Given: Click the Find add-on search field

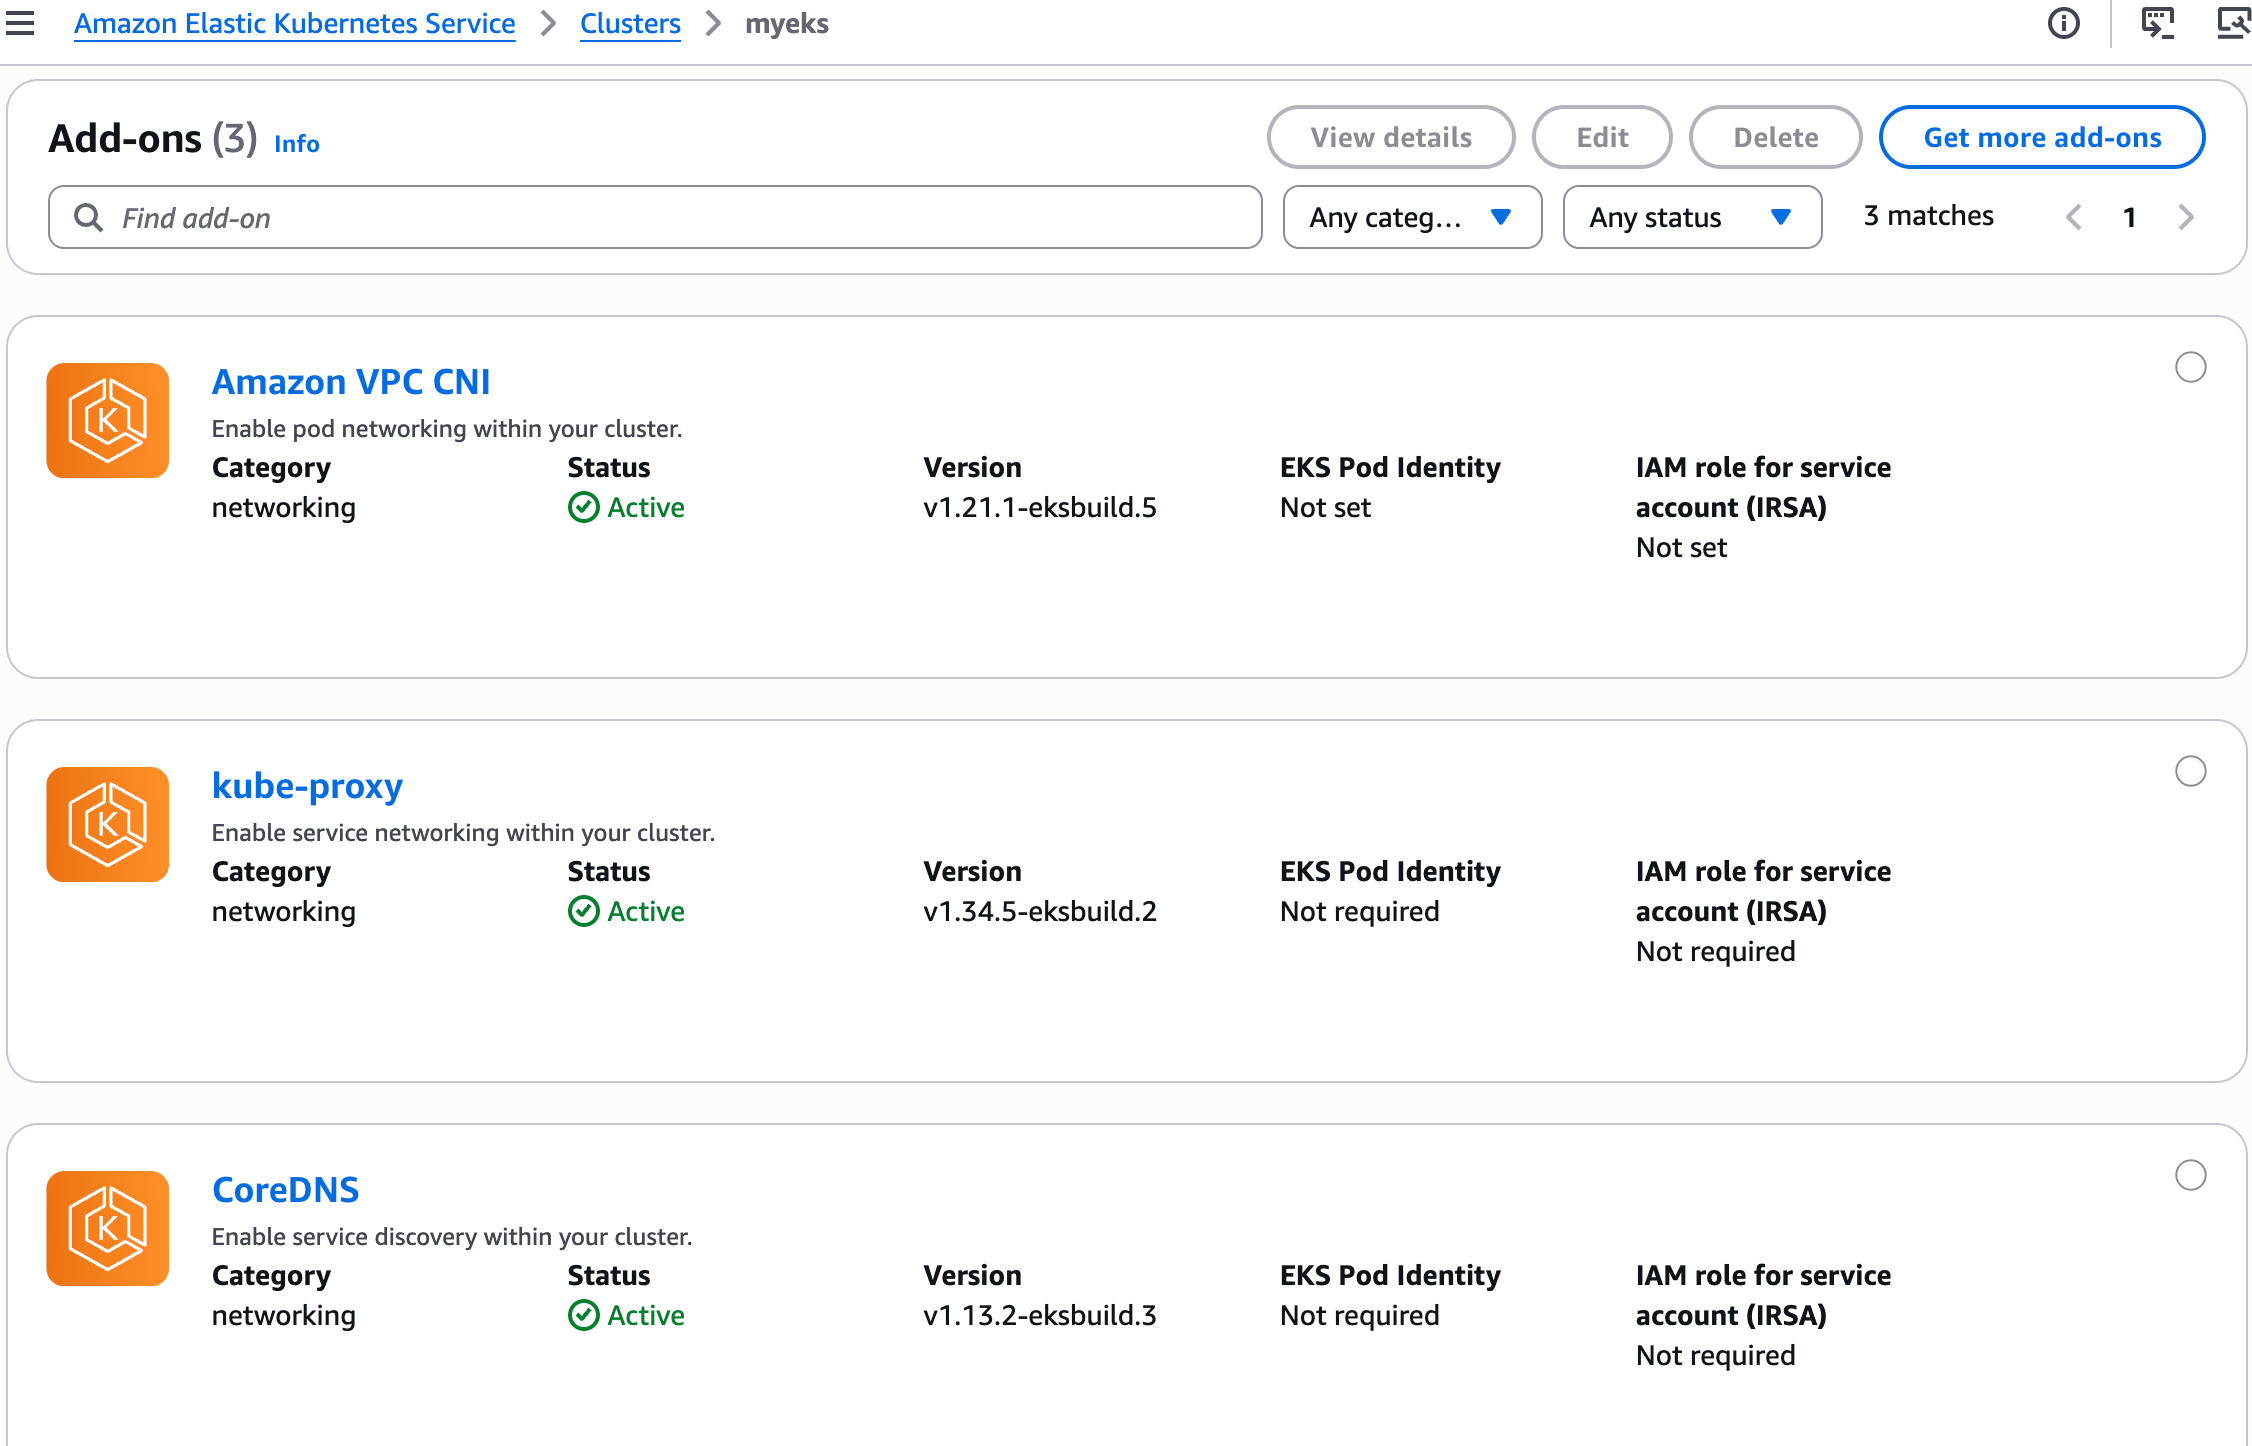Looking at the screenshot, I should (655, 217).
